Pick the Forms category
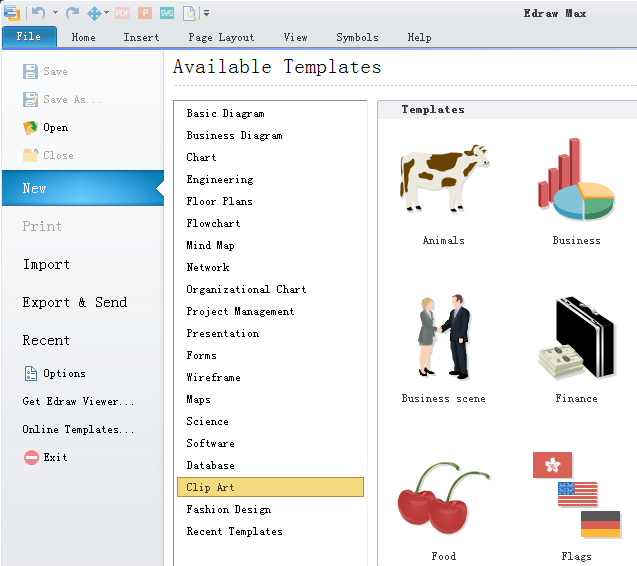 coord(201,355)
